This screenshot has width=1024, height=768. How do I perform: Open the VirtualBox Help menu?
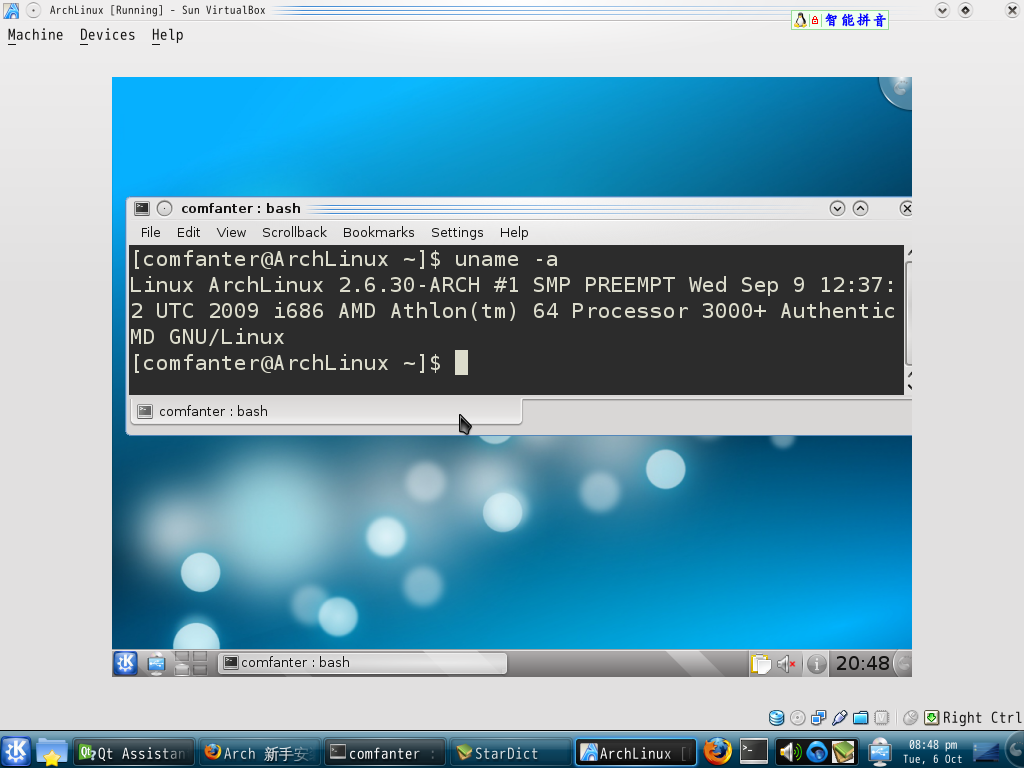point(167,35)
